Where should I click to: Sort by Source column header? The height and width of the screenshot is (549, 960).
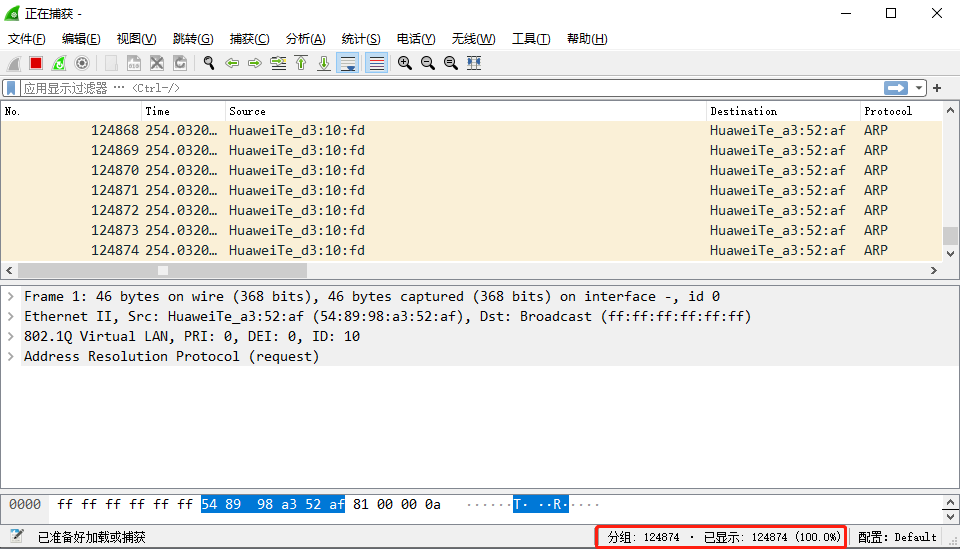(466, 111)
